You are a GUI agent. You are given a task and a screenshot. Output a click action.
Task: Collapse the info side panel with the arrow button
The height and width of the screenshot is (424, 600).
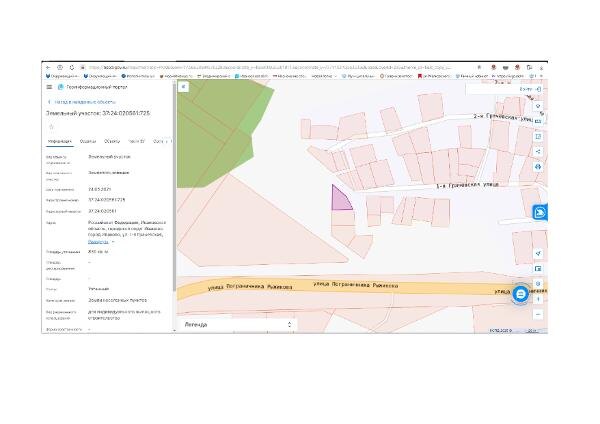coord(184,87)
